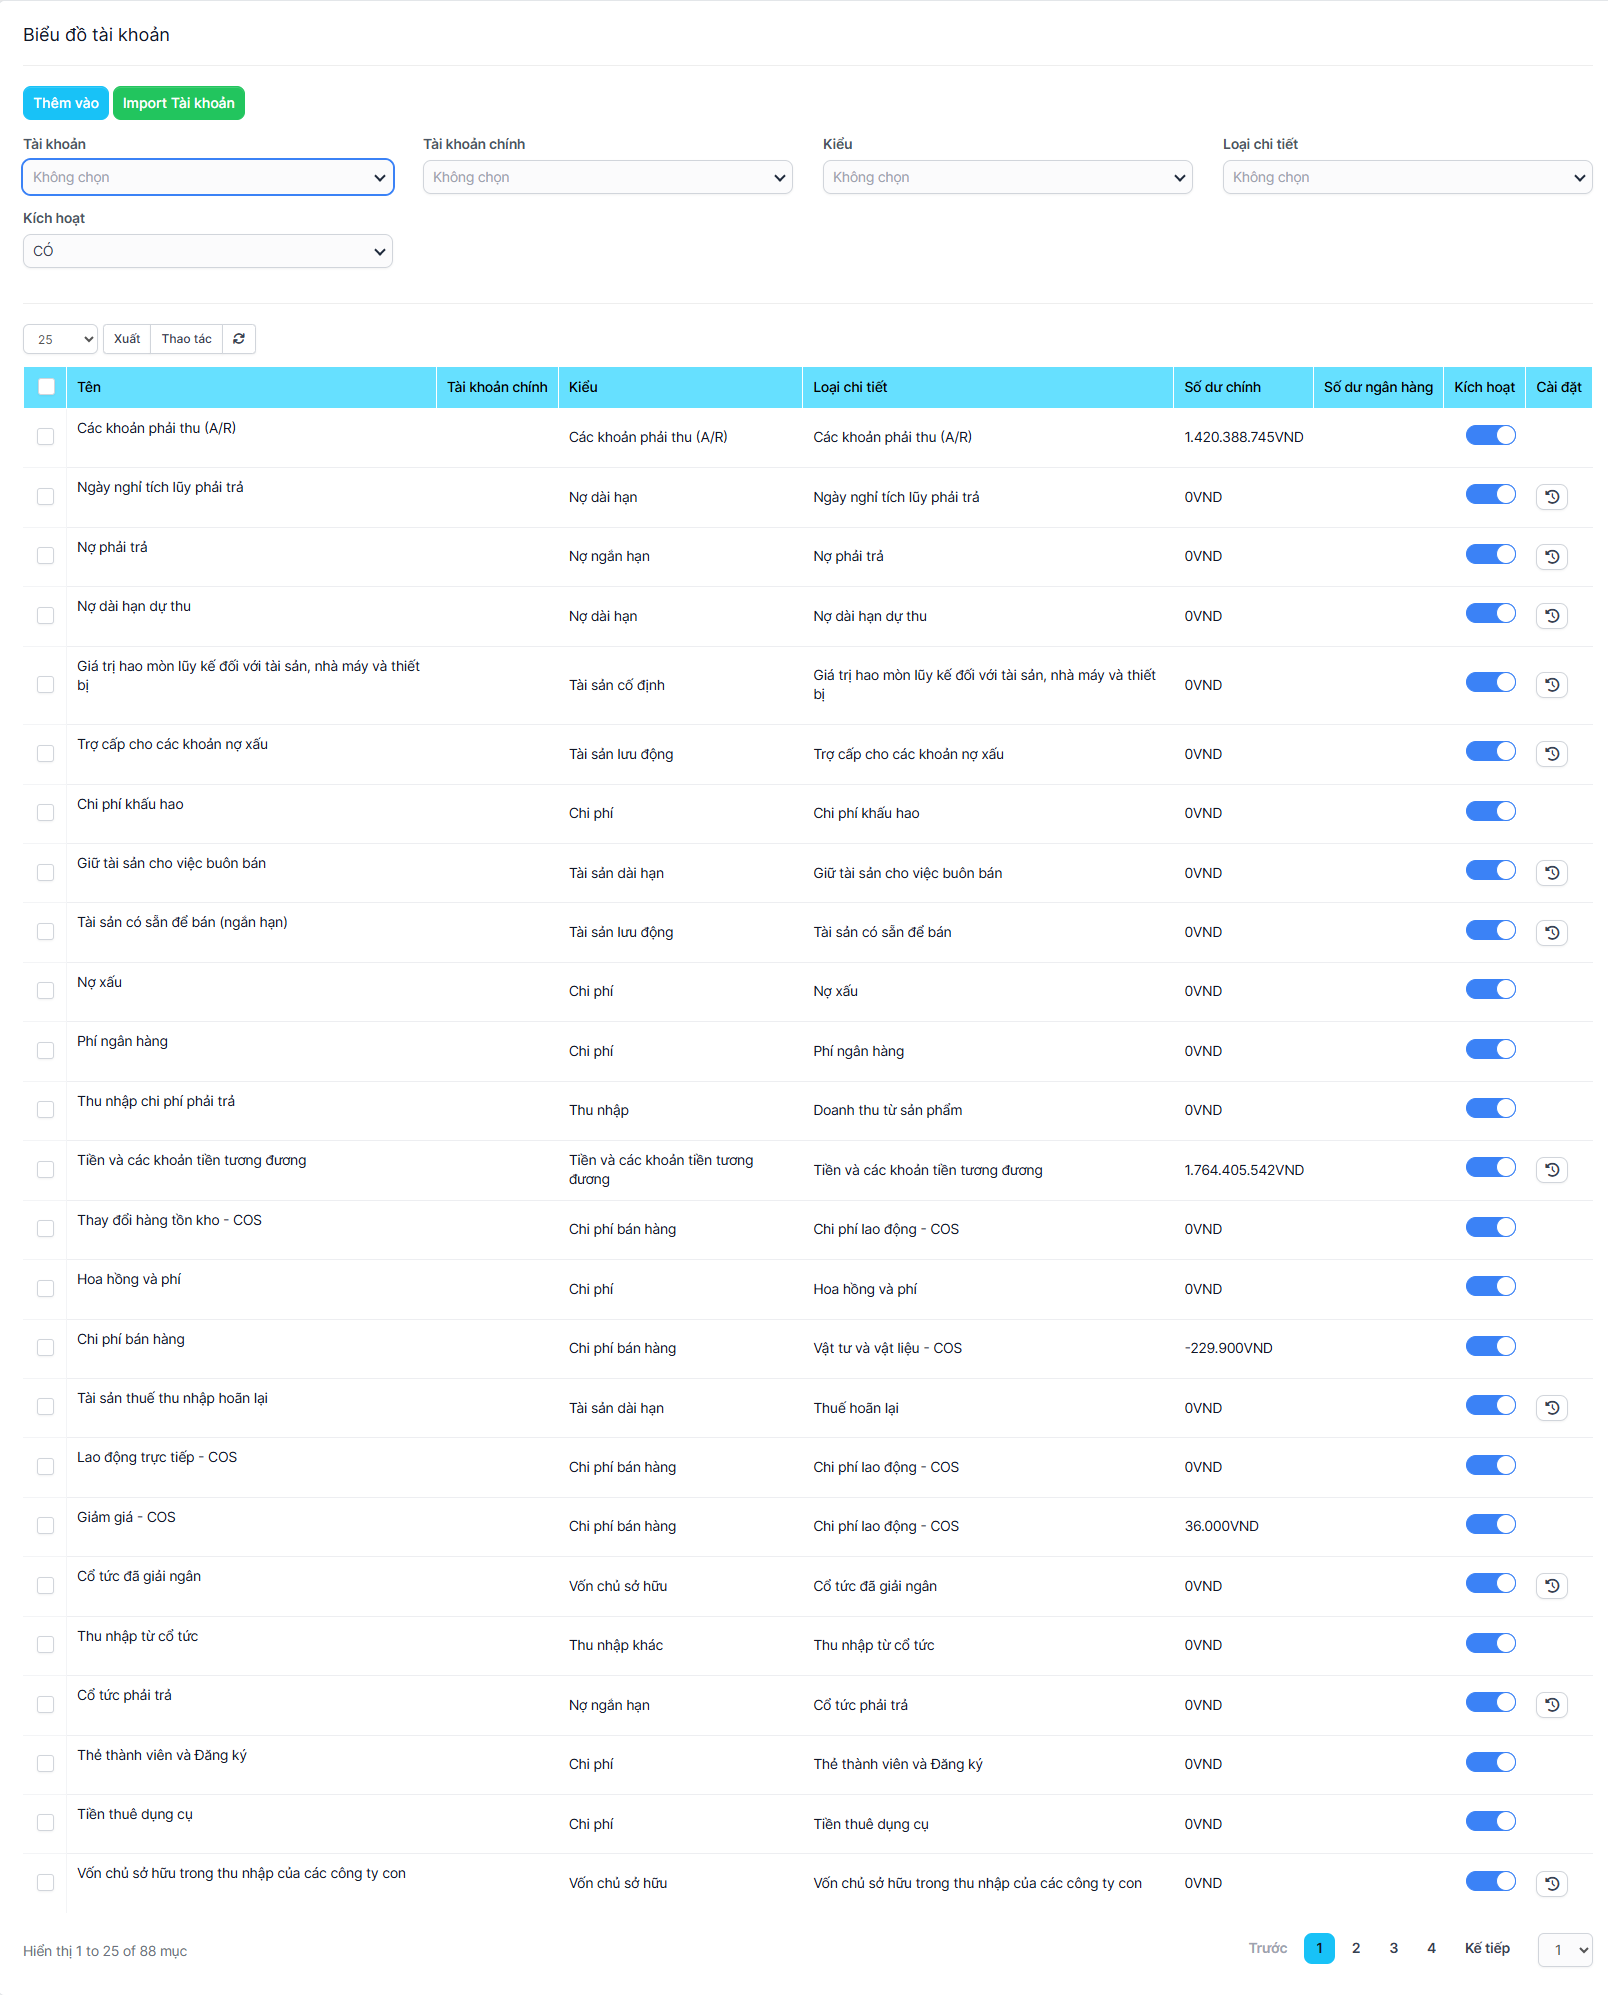Click the Import Tài khoản button
Image resolution: width=1608 pixels, height=1995 pixels.
pyautogui.click(x=179, y=103)
